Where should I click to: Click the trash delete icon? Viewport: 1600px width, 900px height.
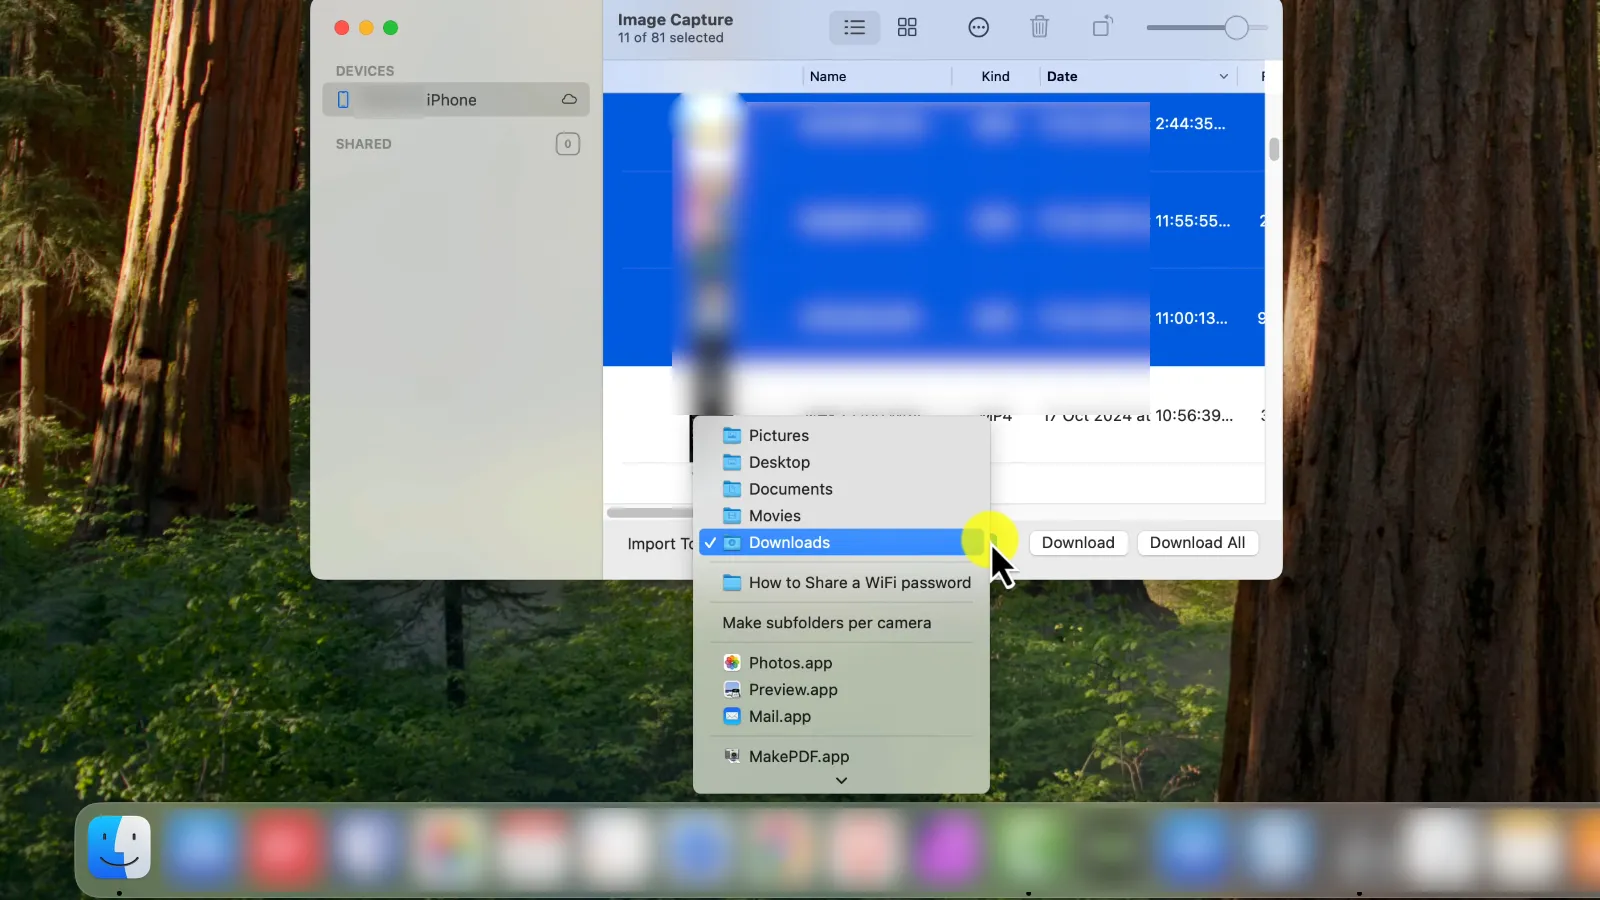click(1039, 28)
